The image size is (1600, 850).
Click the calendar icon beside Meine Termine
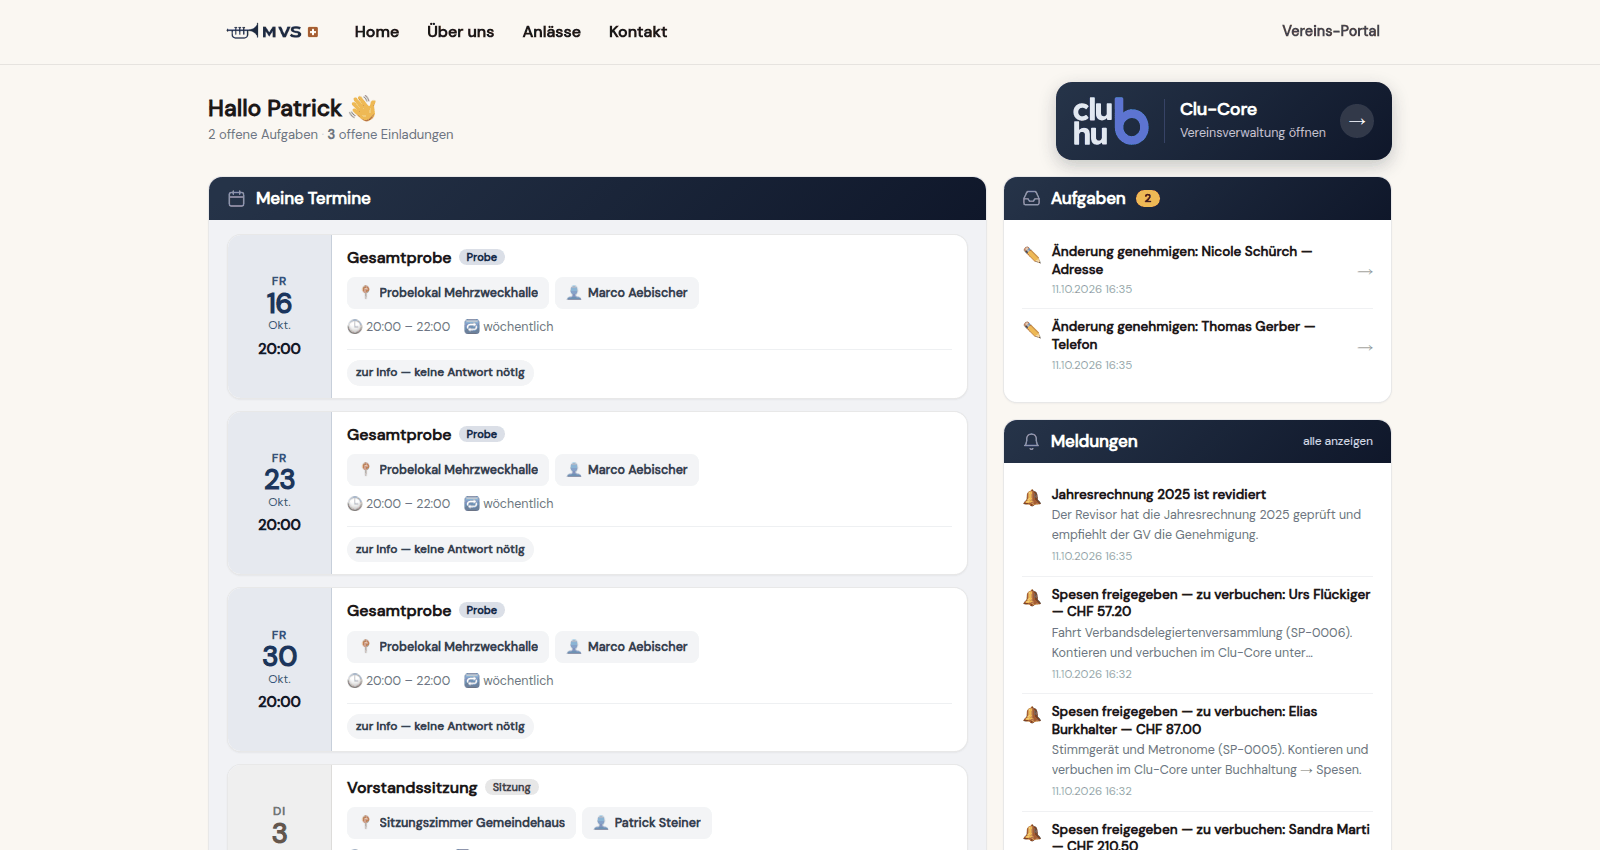pyautogui.click(x=237, y=199)
